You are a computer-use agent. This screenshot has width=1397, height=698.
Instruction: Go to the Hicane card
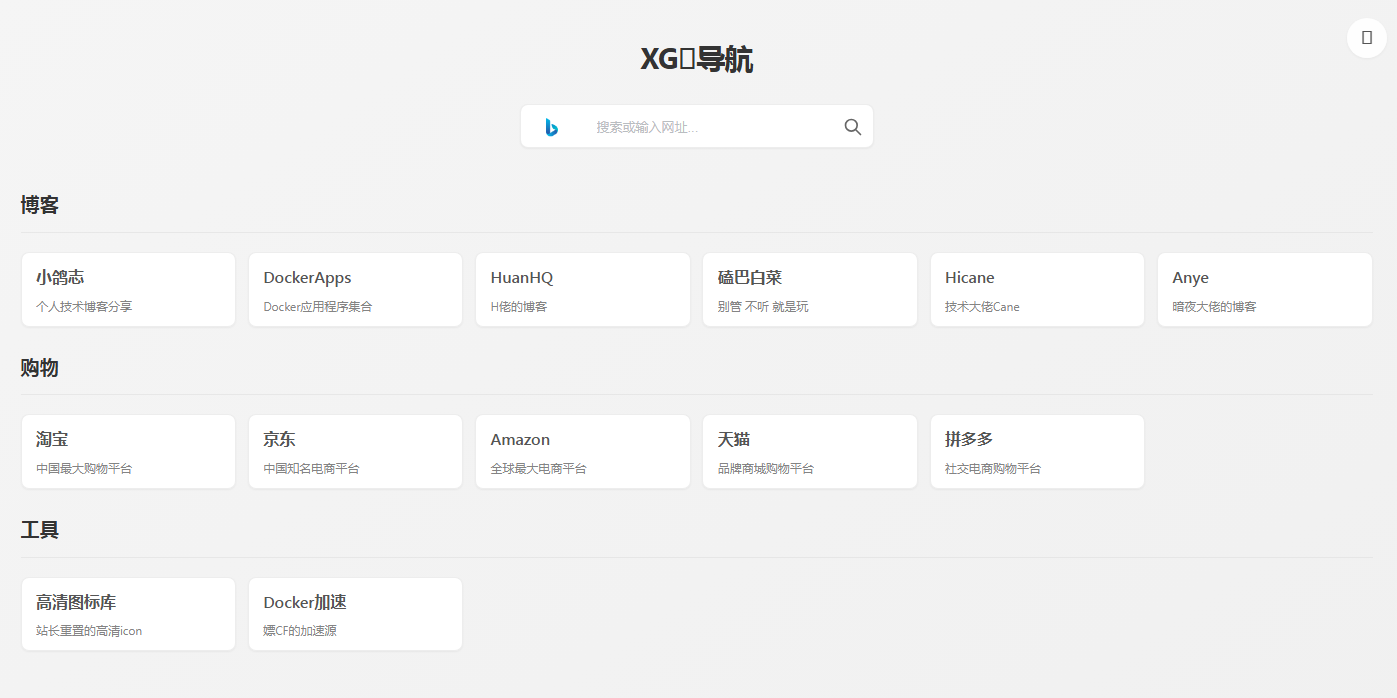1037,289
